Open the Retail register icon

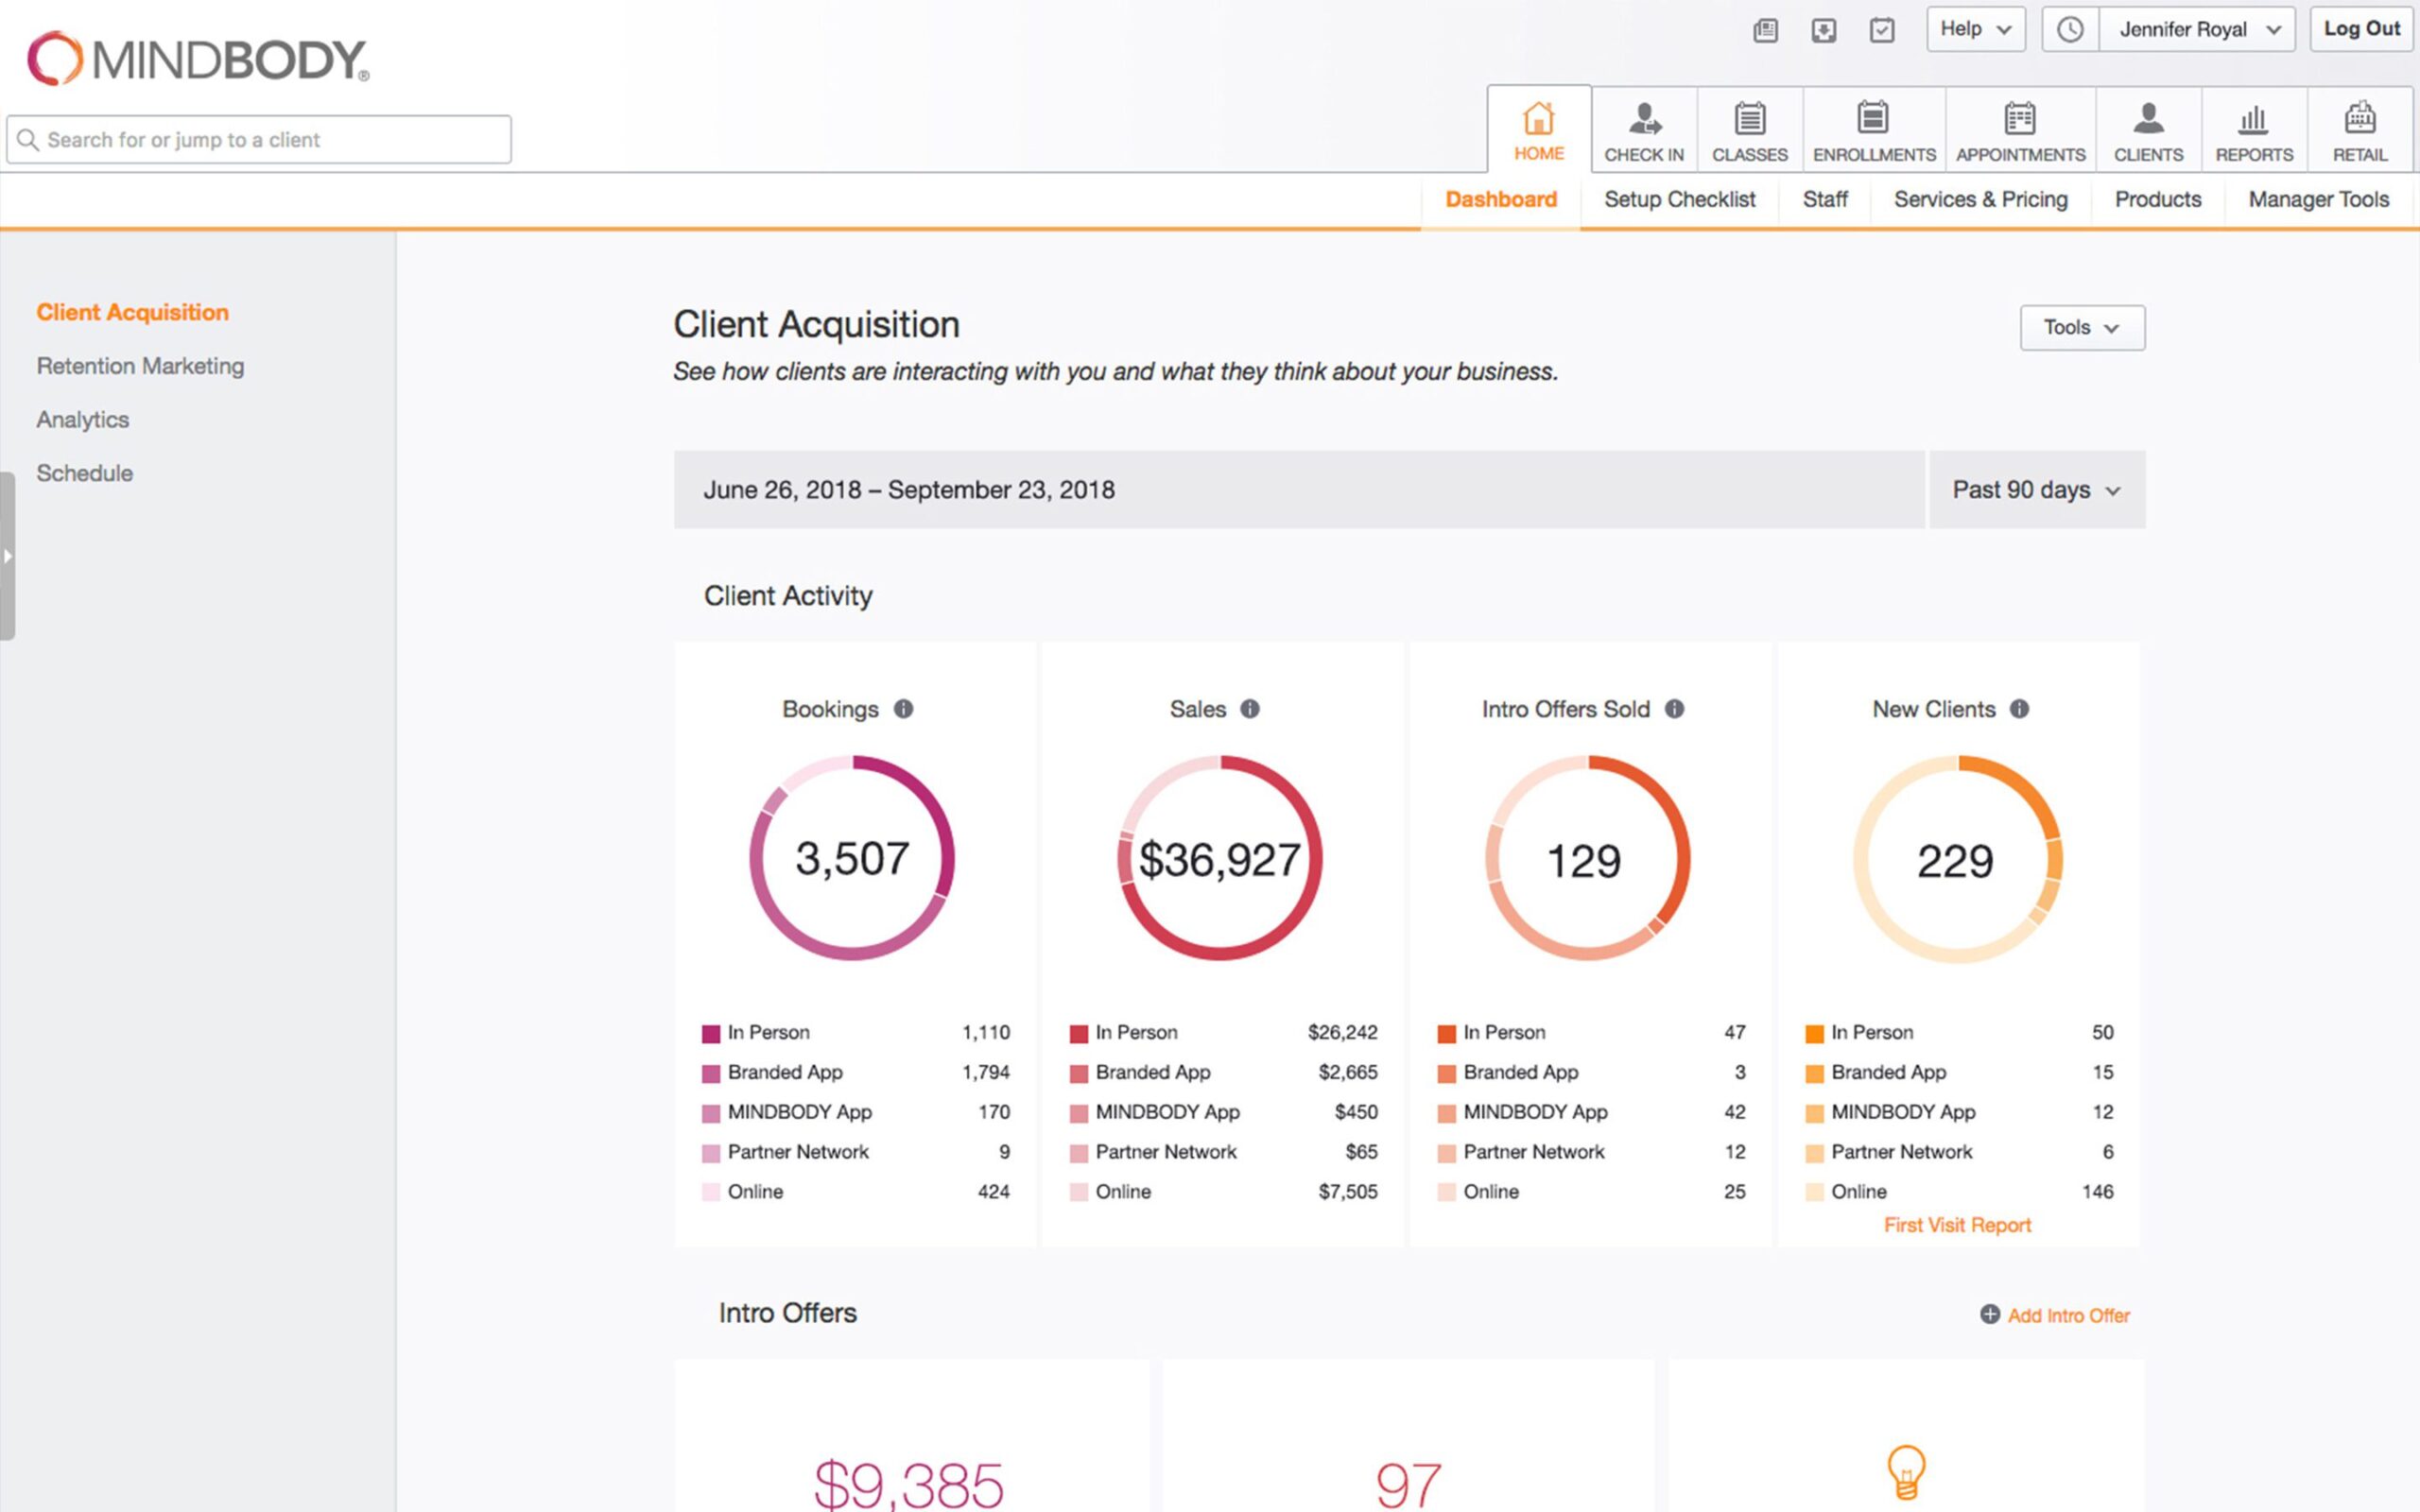[x=2359, y=120]
